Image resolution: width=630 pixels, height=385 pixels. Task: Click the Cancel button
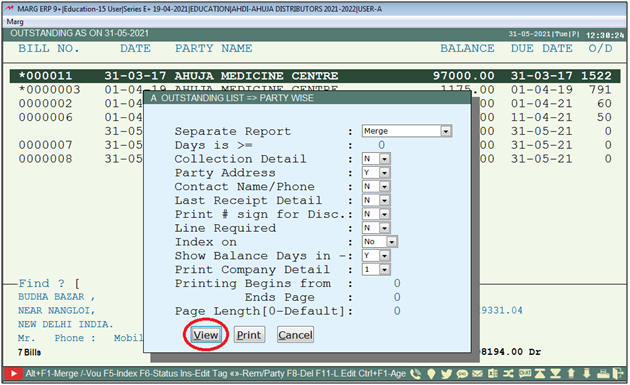tap(295, 335)
